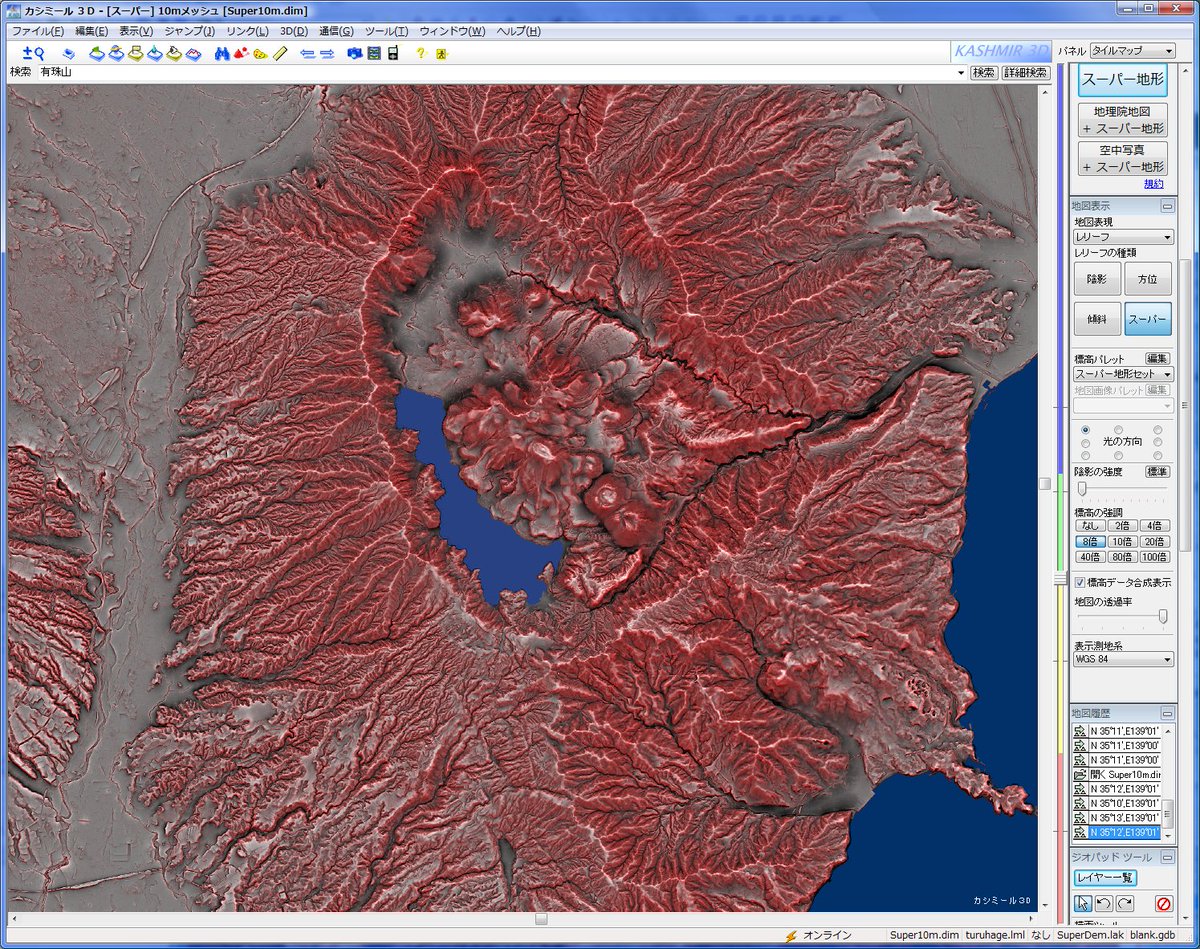Click the map horizontal scrollbar thumb
The image size is (1200, 949).
click(541, 918)
